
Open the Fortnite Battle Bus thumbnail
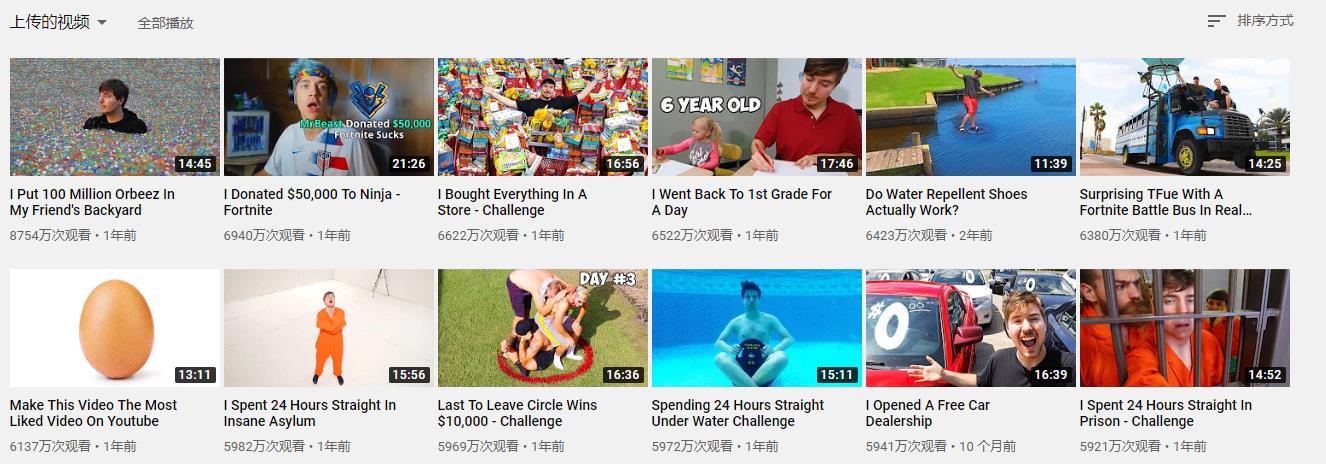(x=1185, y=117)
